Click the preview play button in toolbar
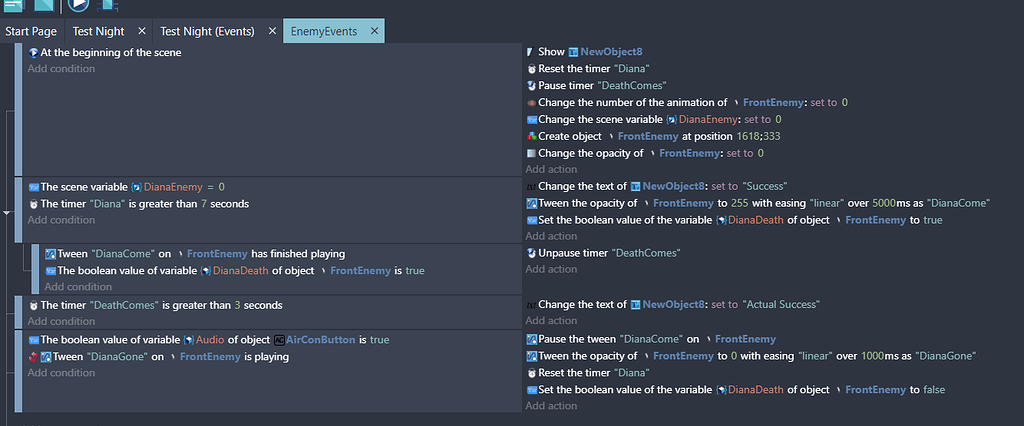The height and width of the screenshot is (426, 1024). (x=79, y=6)
